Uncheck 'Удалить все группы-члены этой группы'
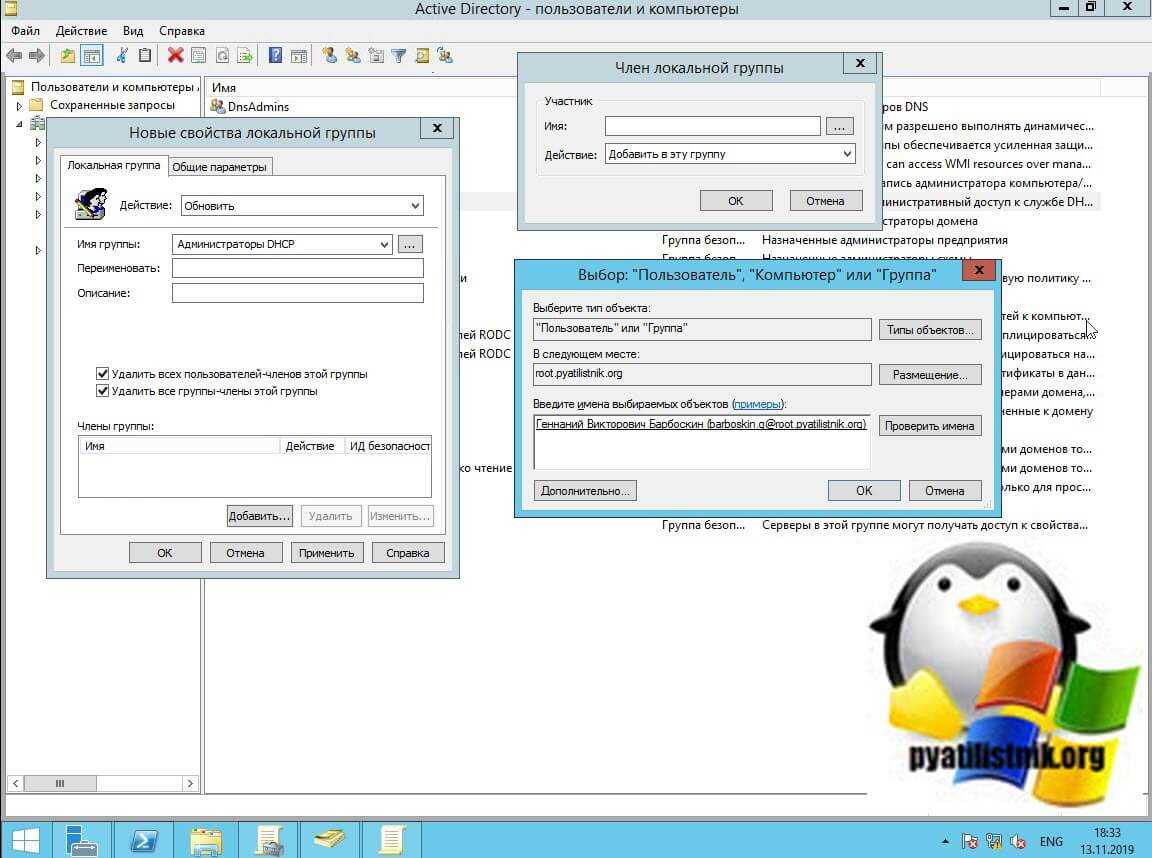Screen dimensions: 1152x858 (x=102, y=391)
